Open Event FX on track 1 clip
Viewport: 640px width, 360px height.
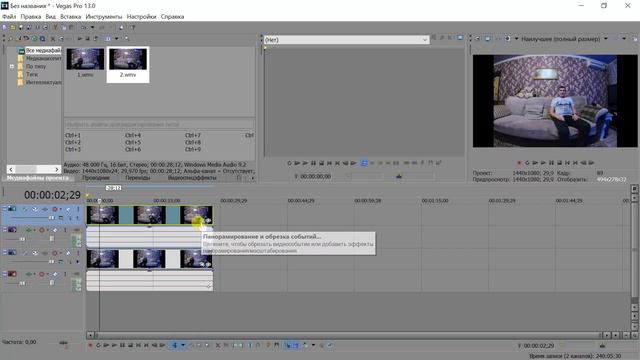208,220
